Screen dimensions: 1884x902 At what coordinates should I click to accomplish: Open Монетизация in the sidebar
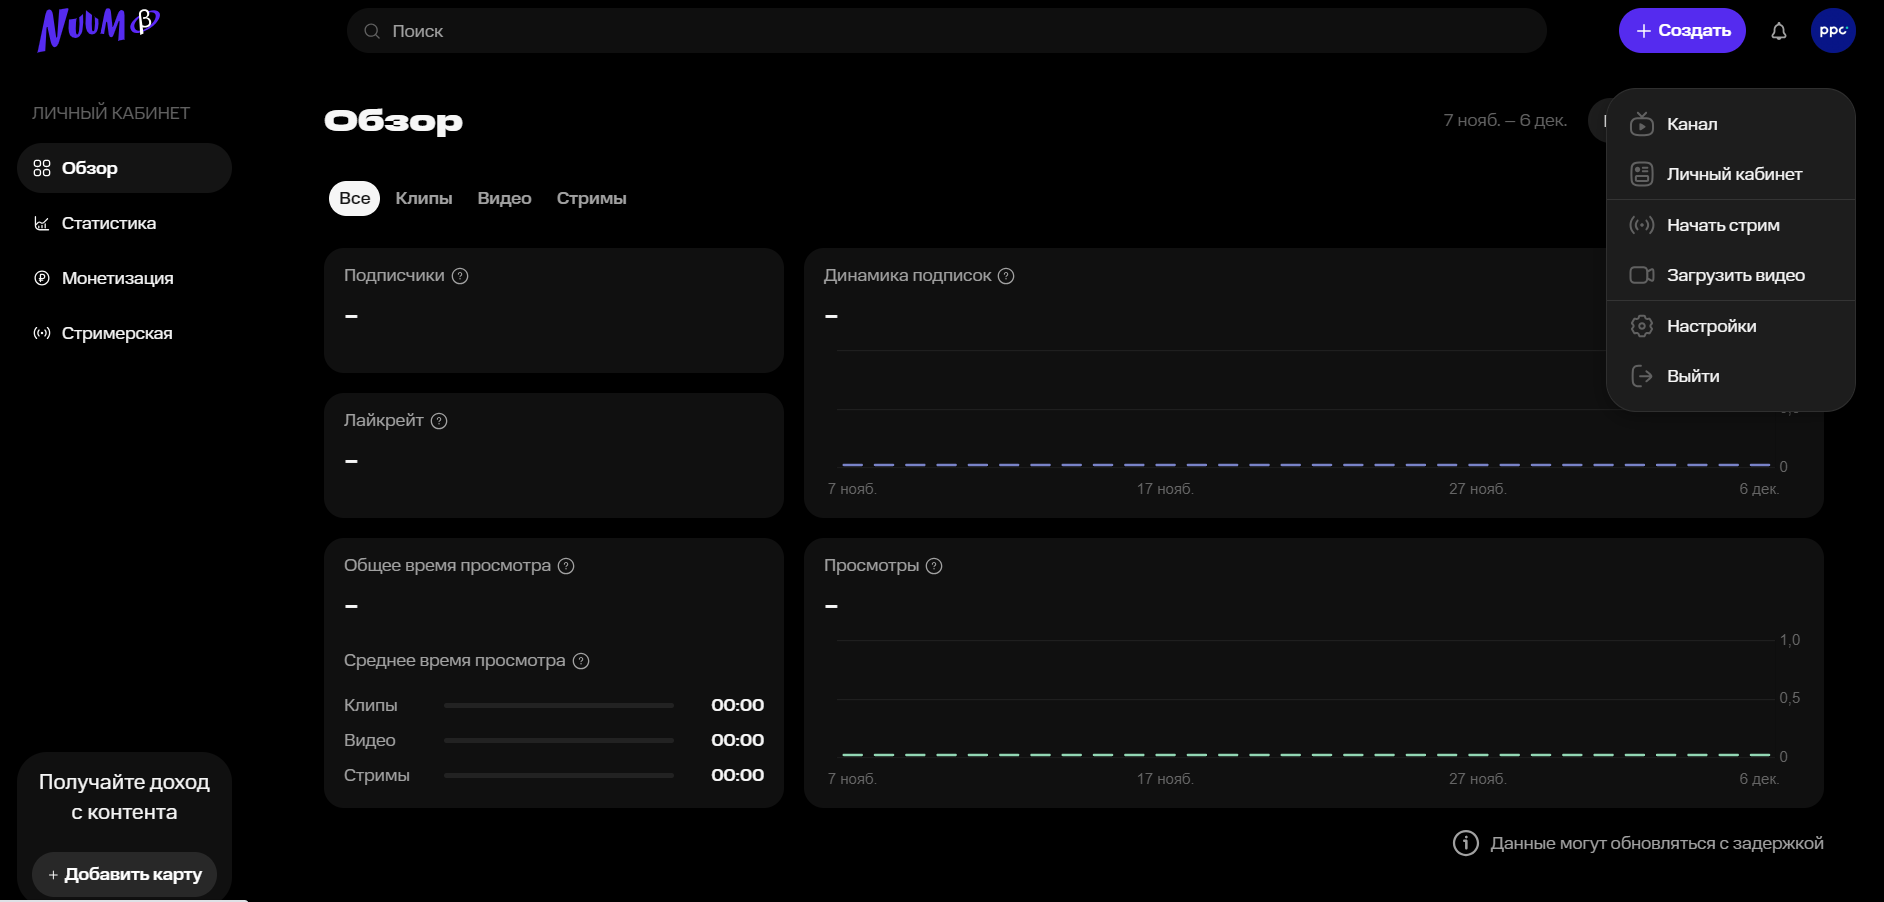click(x=117, y=278)
